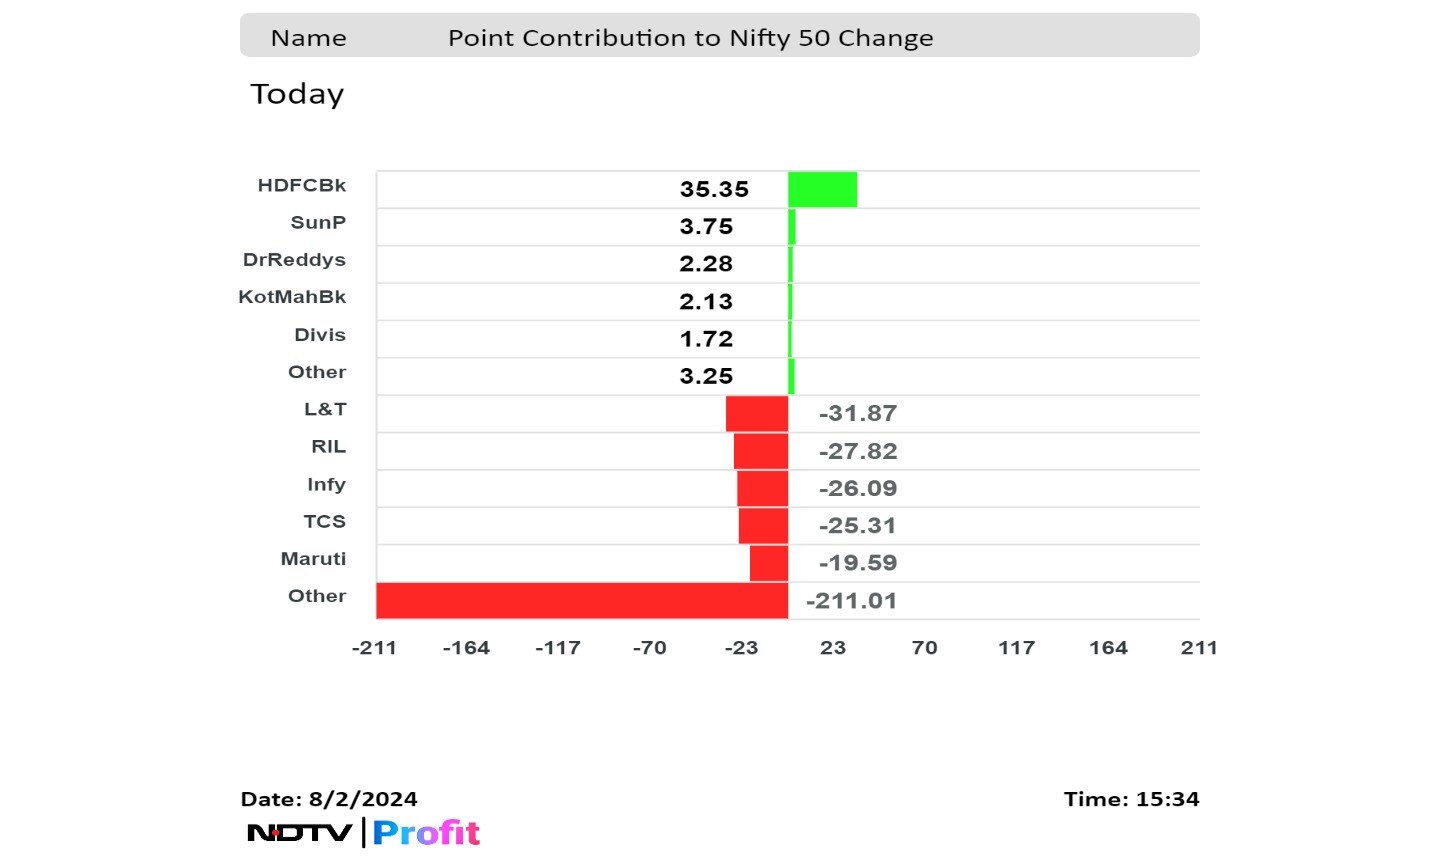
Task: Select the Today label
Action: [297, 94]
